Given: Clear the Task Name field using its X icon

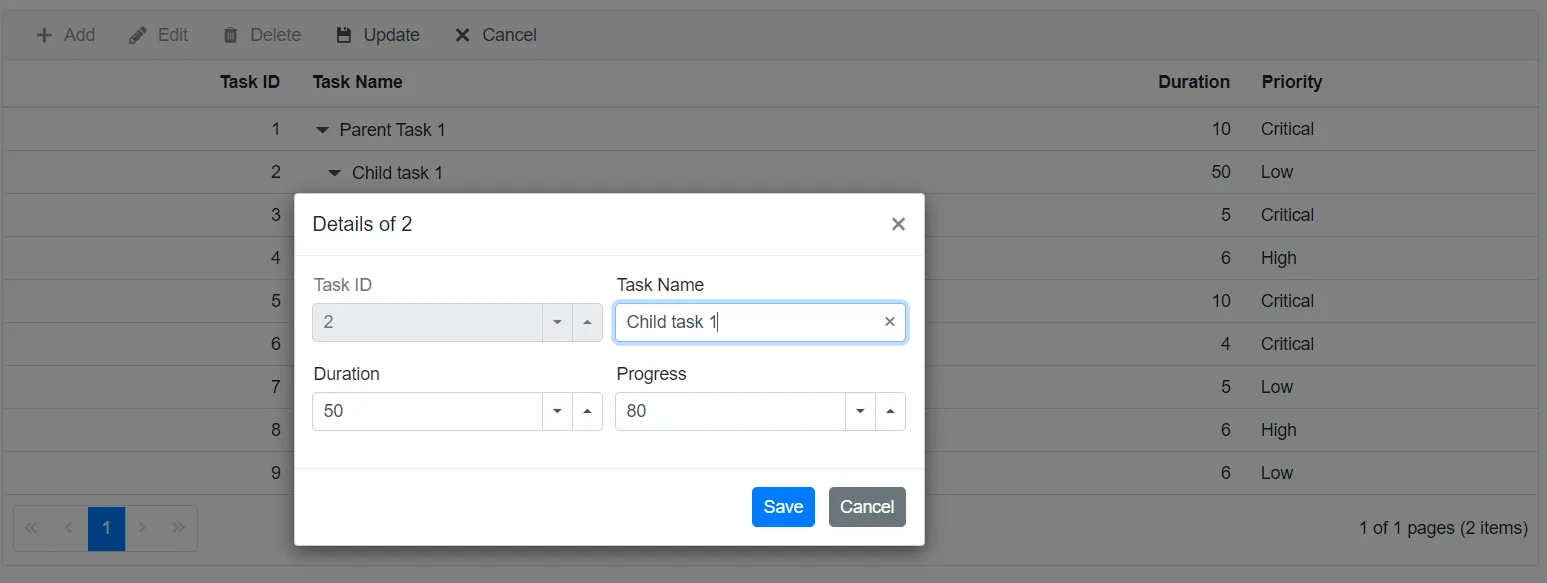Looking at the screenshot, I should [x=889, y=321].
